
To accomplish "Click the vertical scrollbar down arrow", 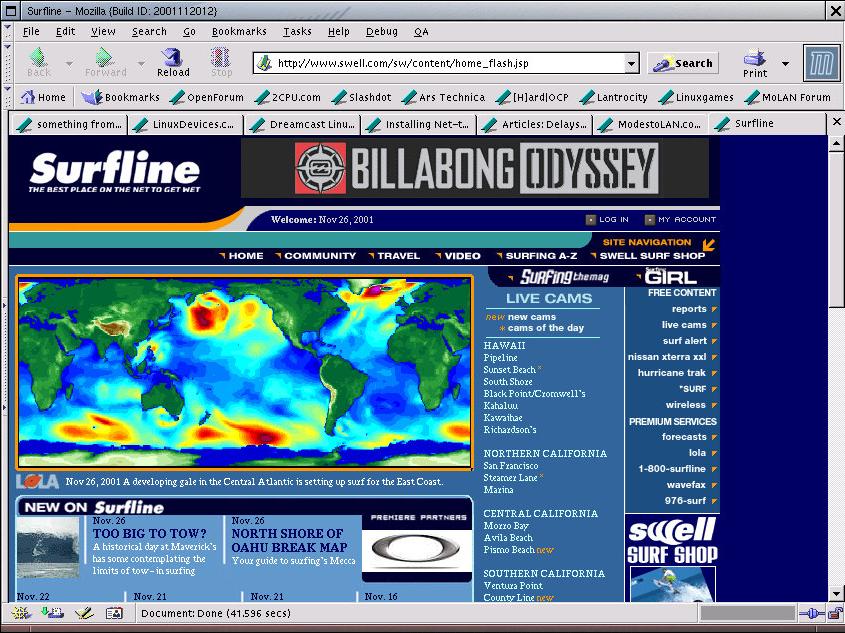I will (836, 594).
